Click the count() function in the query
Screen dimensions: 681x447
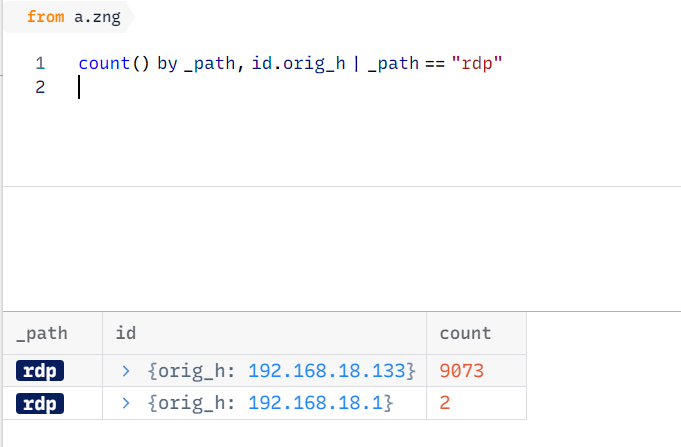[114, 63]
